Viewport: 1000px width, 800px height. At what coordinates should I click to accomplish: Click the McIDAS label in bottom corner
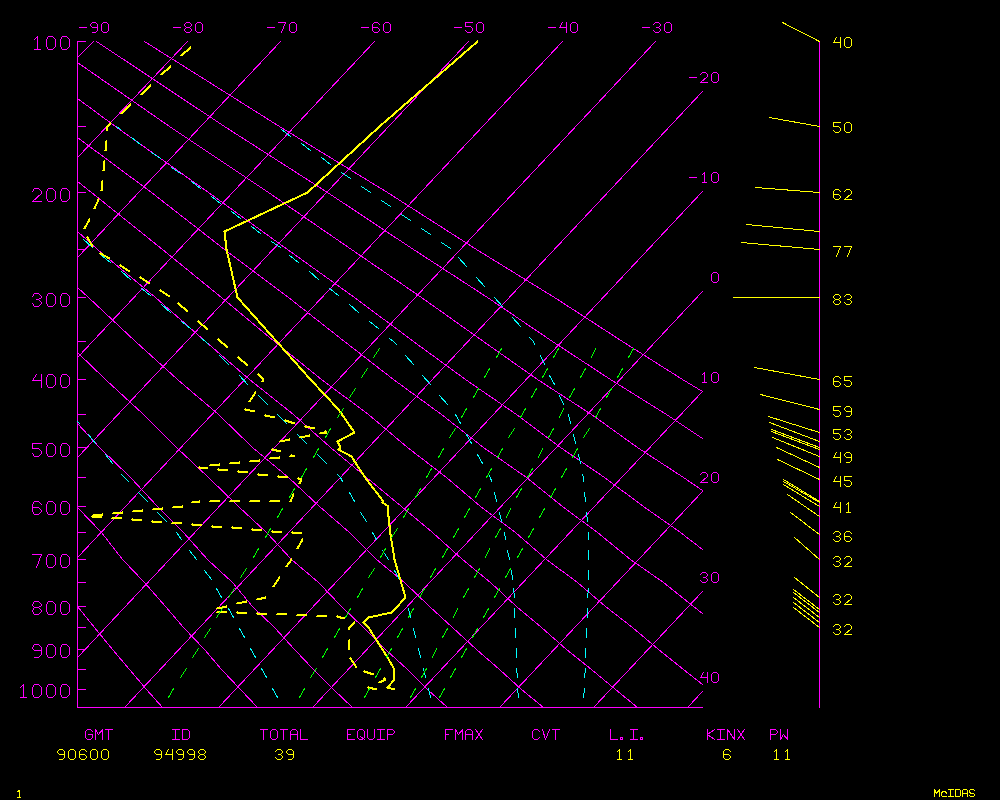point(954,793)
